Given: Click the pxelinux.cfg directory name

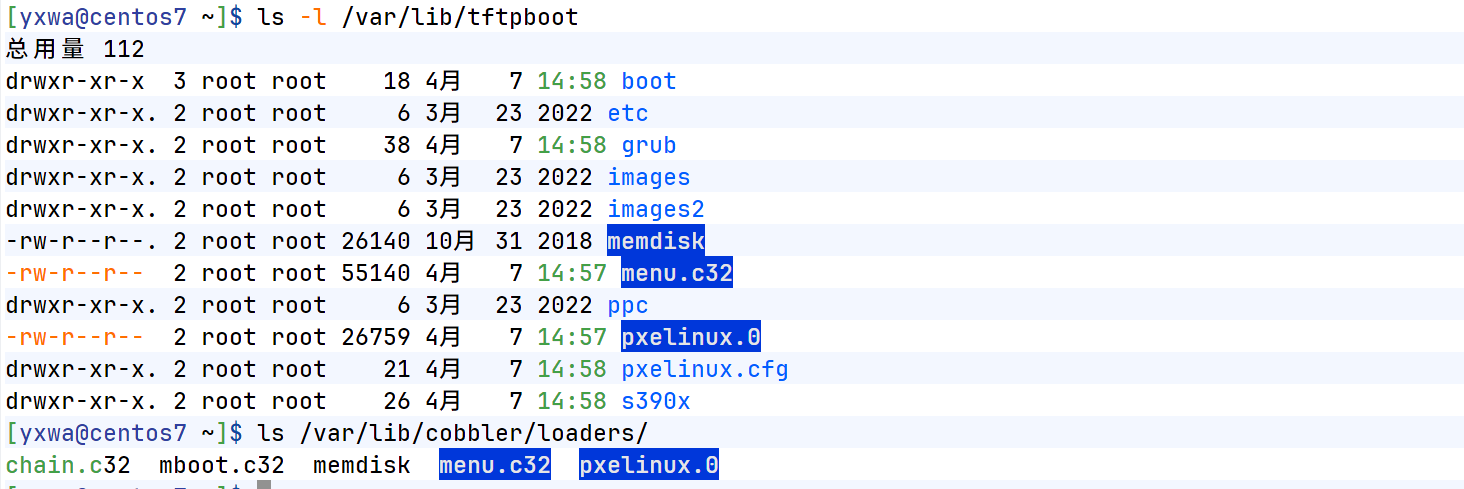Looking at the screenshot, I should coord(704,369).
